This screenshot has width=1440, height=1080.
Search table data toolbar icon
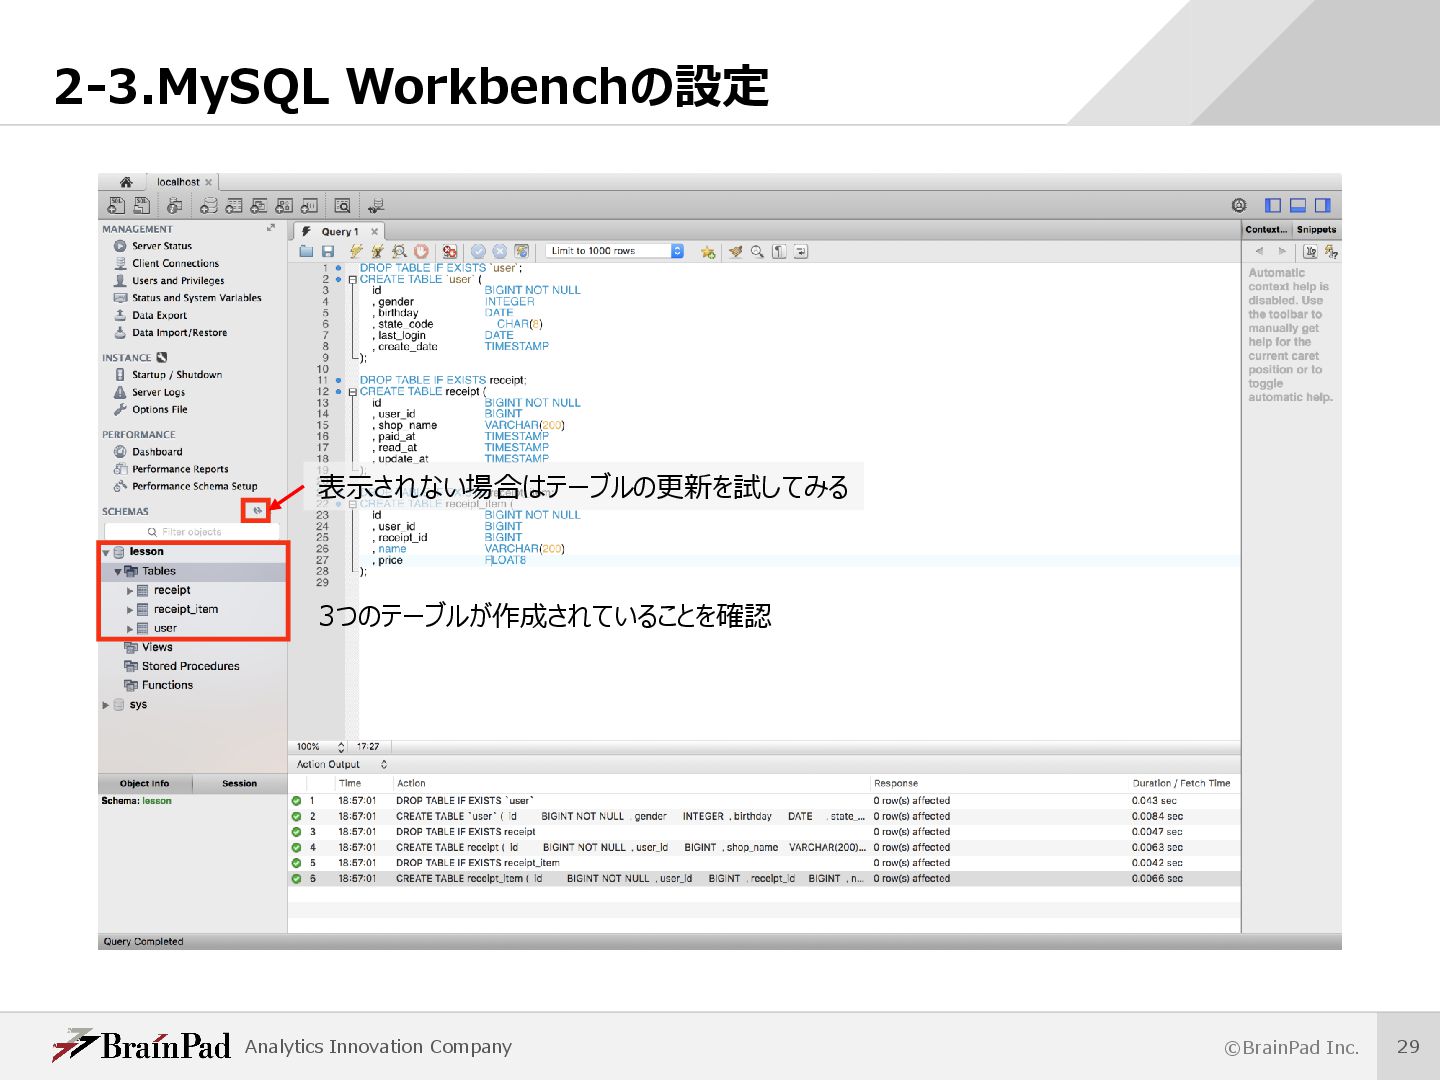(x=342, y=206)
